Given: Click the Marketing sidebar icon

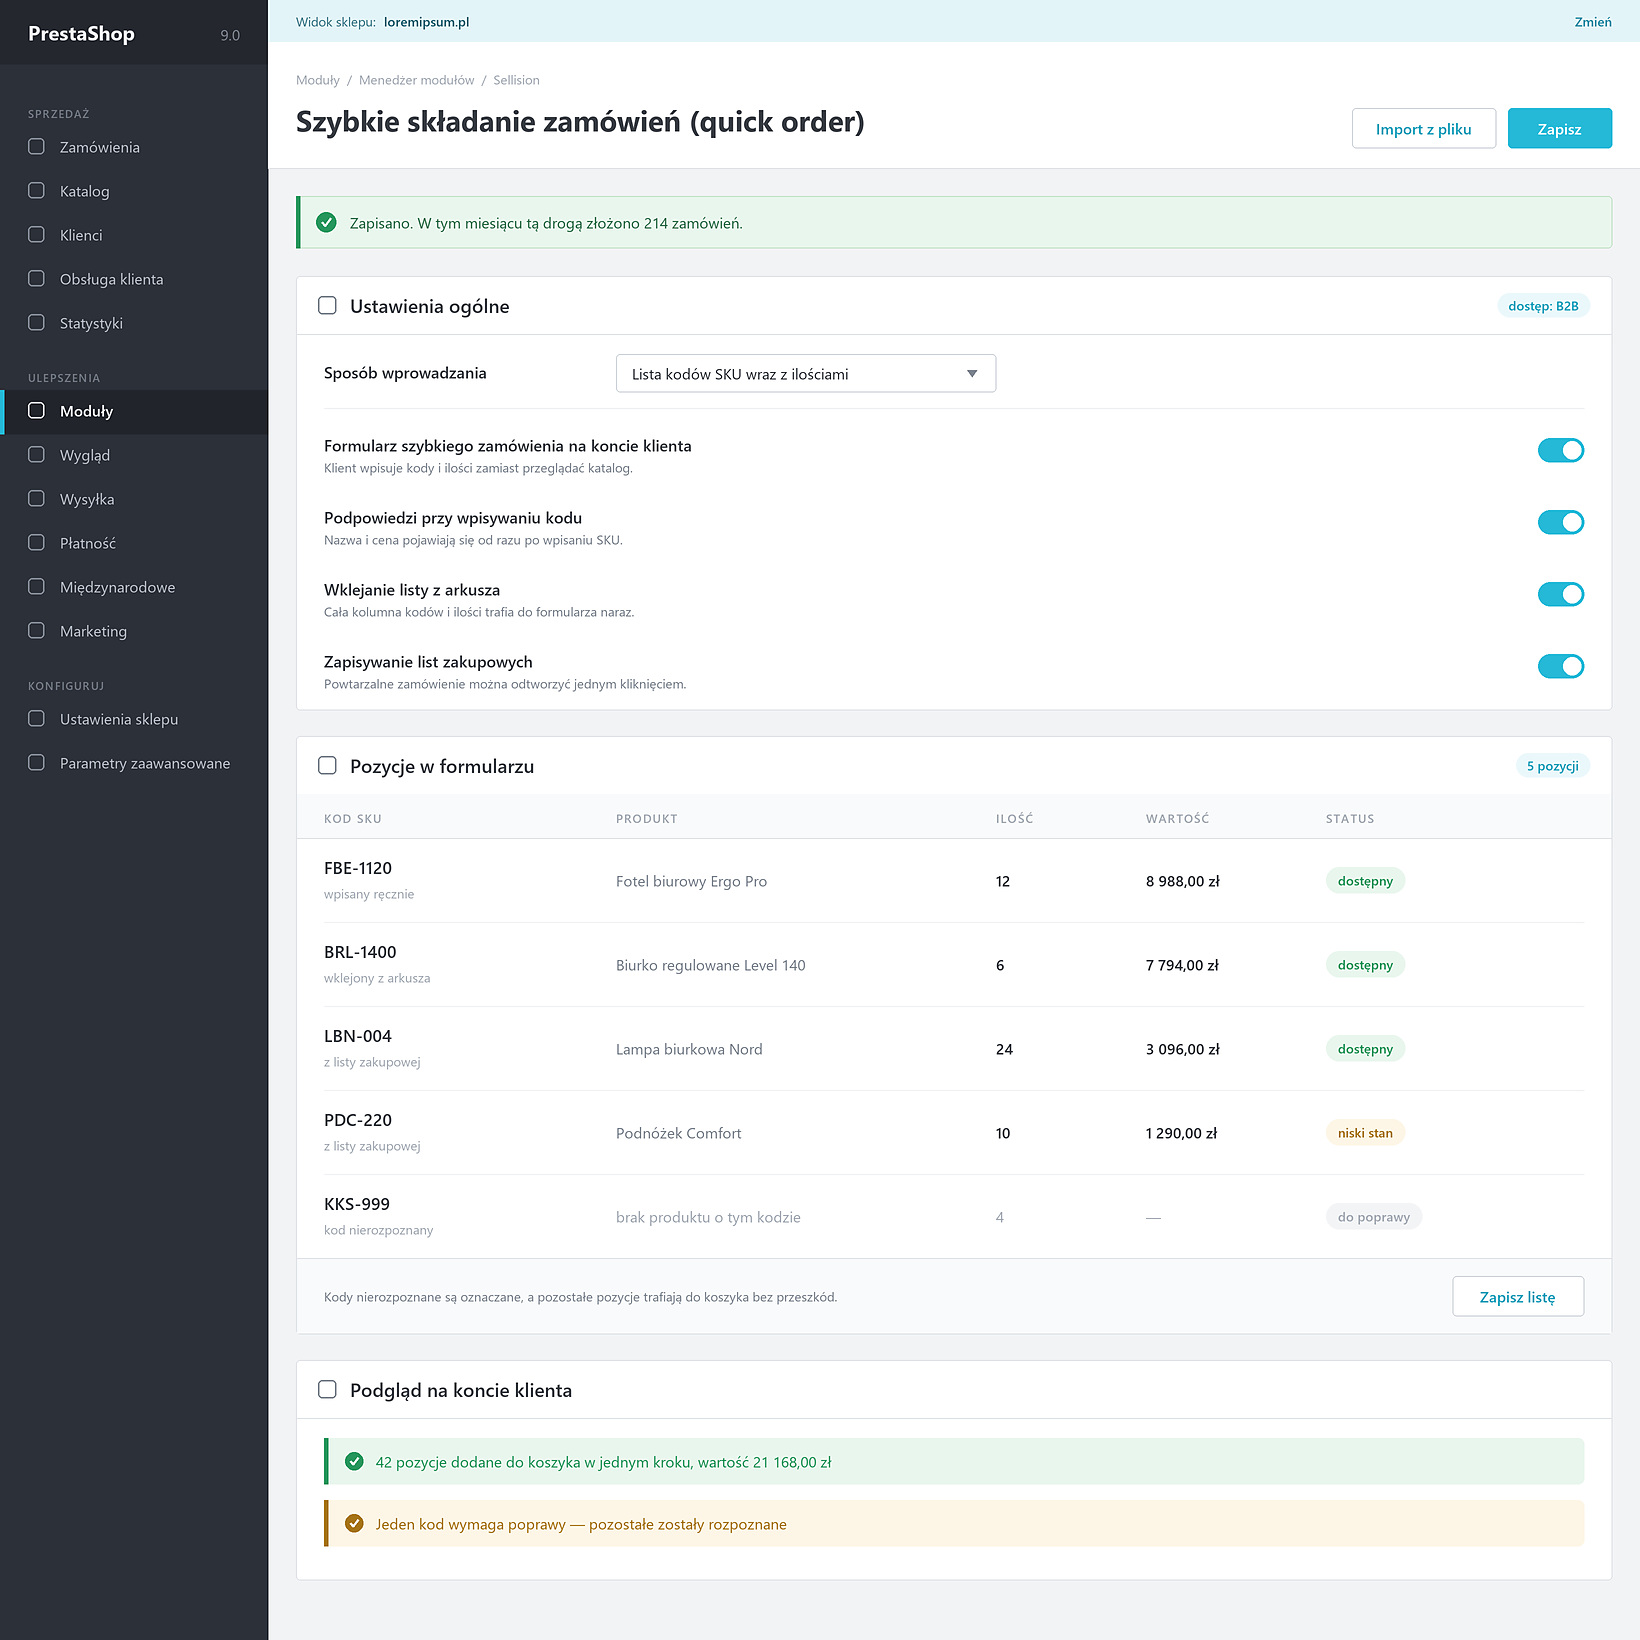Looking at the screenshot, I should pyautogui.click(x=36, y=631).
